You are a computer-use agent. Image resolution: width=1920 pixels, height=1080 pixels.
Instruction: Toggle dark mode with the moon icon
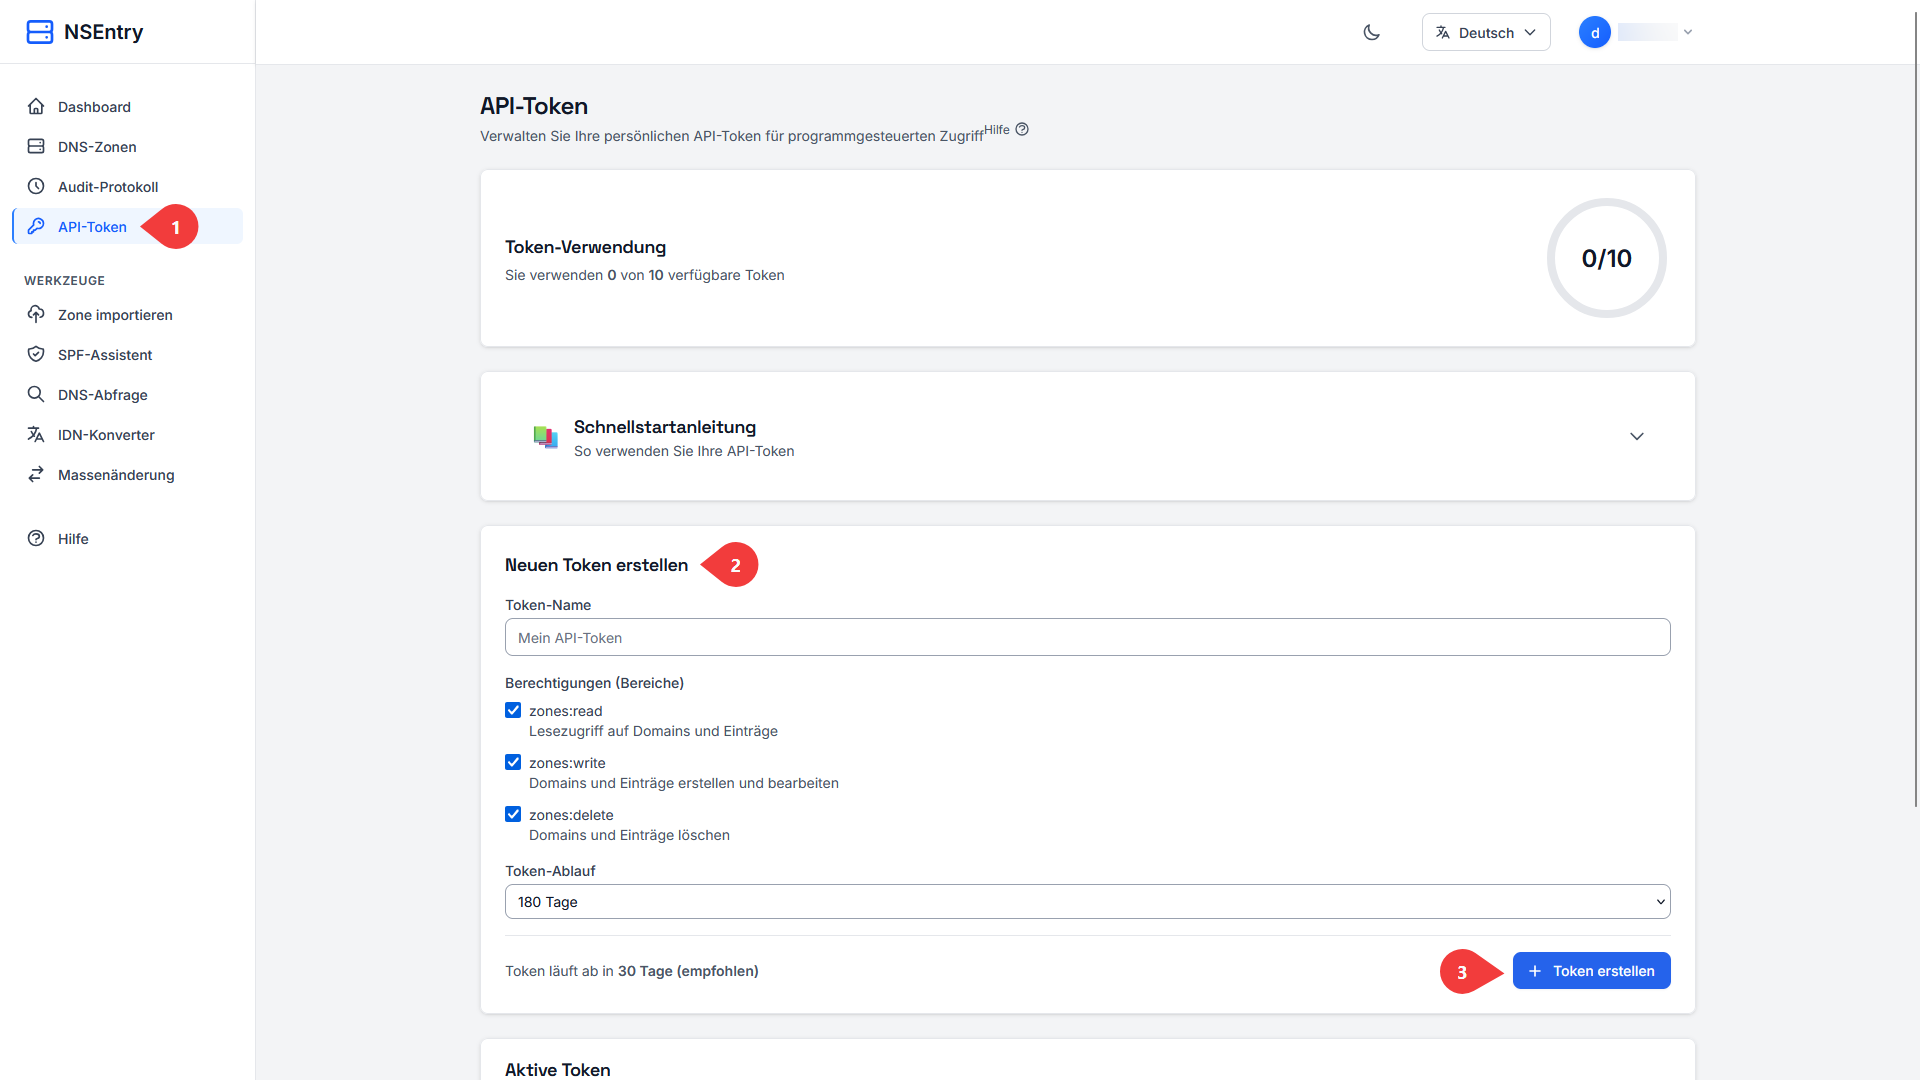pos(1372,32)
